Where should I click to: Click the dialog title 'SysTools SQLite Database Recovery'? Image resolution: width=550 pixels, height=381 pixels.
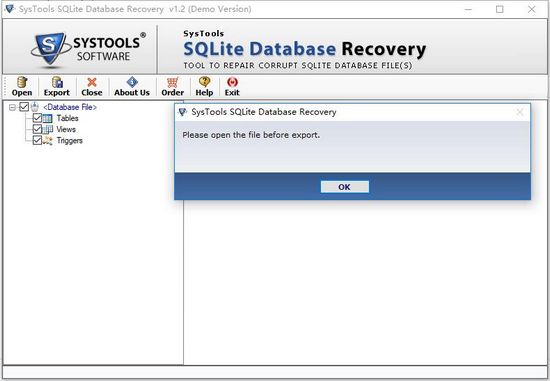click(x=264, y=112)
